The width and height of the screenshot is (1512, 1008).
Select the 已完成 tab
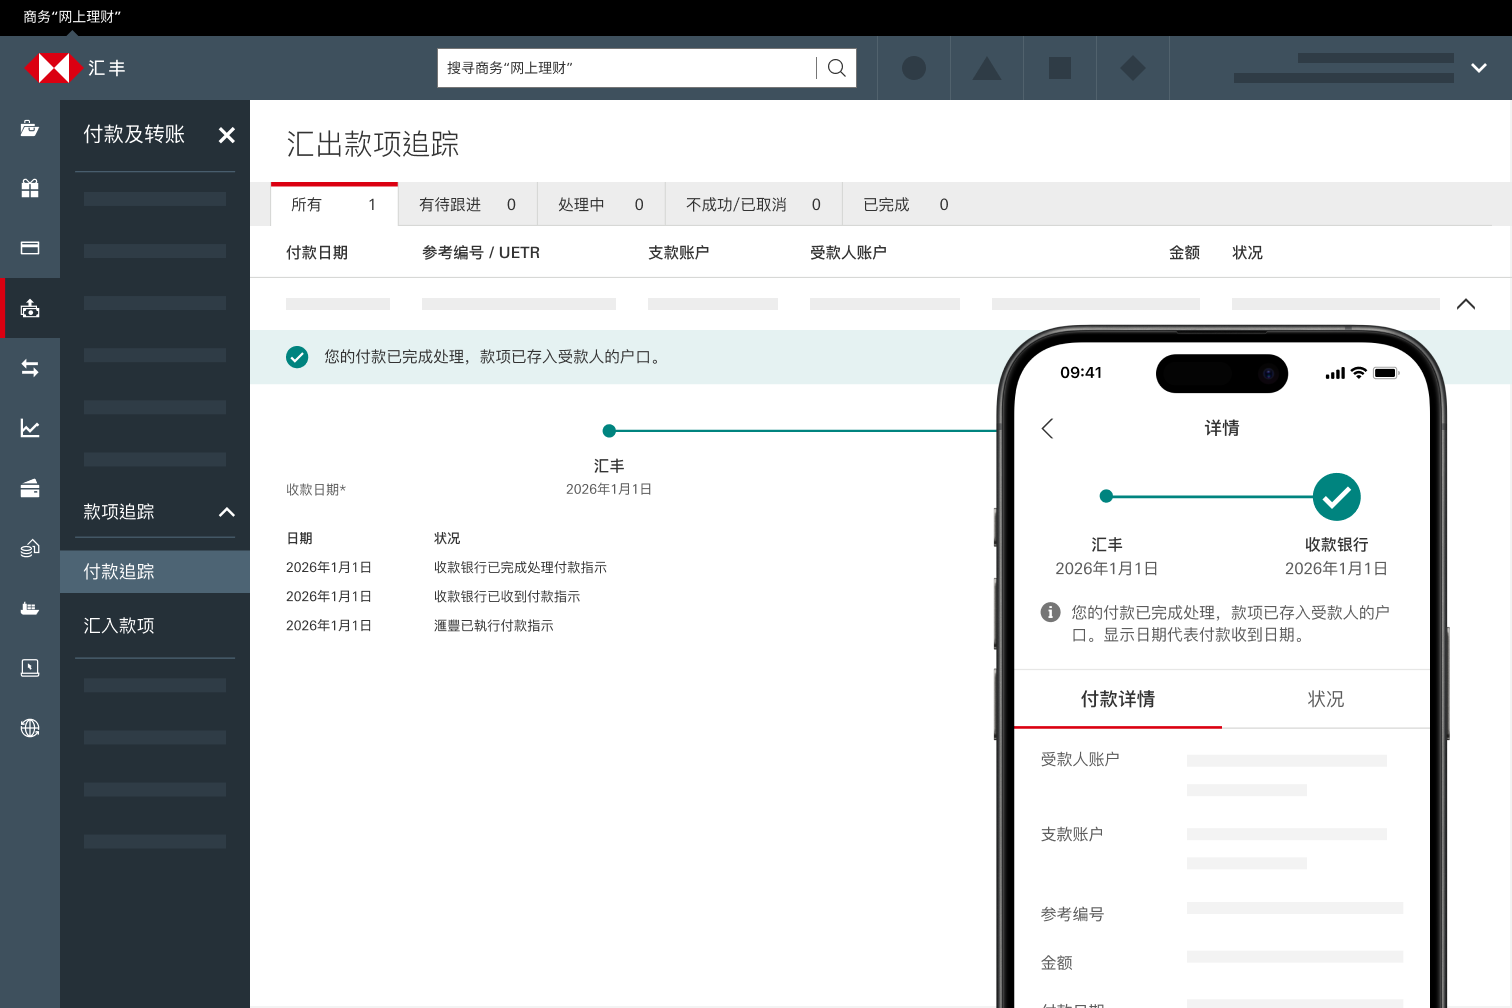click(x=906, y=205)
